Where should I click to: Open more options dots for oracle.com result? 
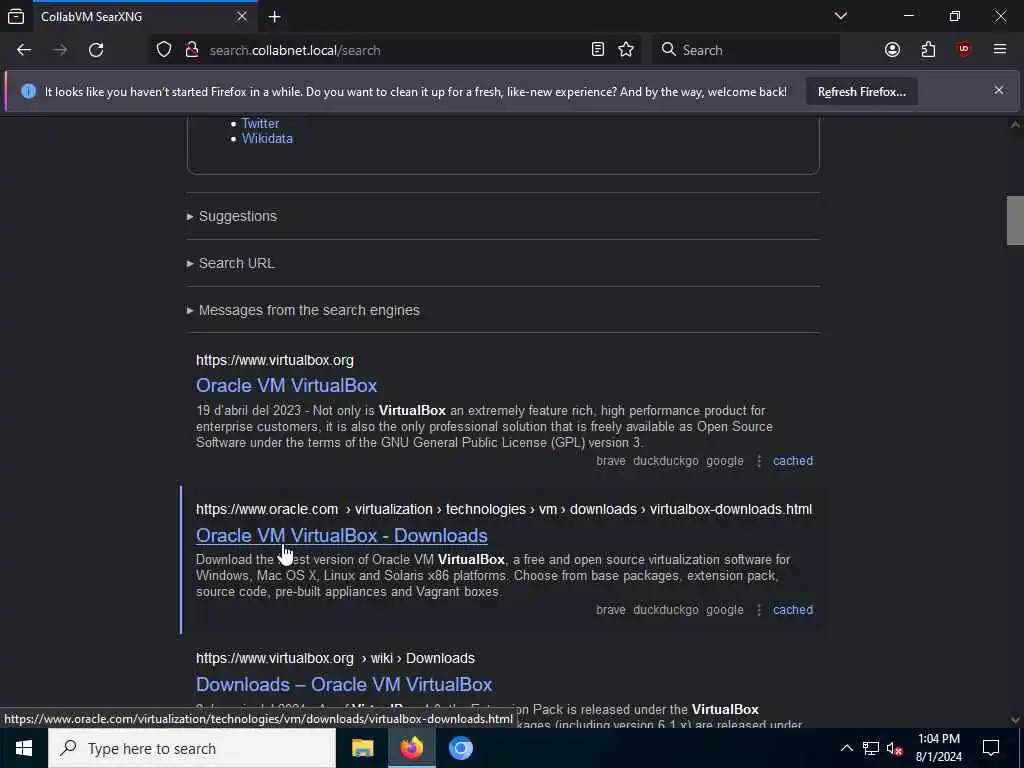tap(758, 610)
